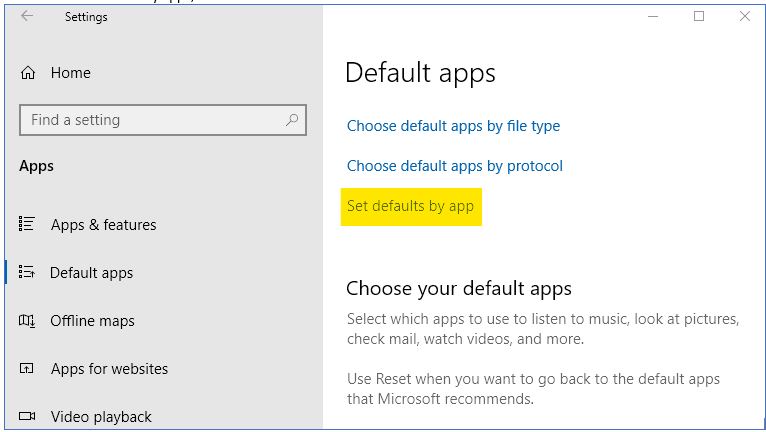Click the Video playback camera icon
766x432 pixels.
28,417
